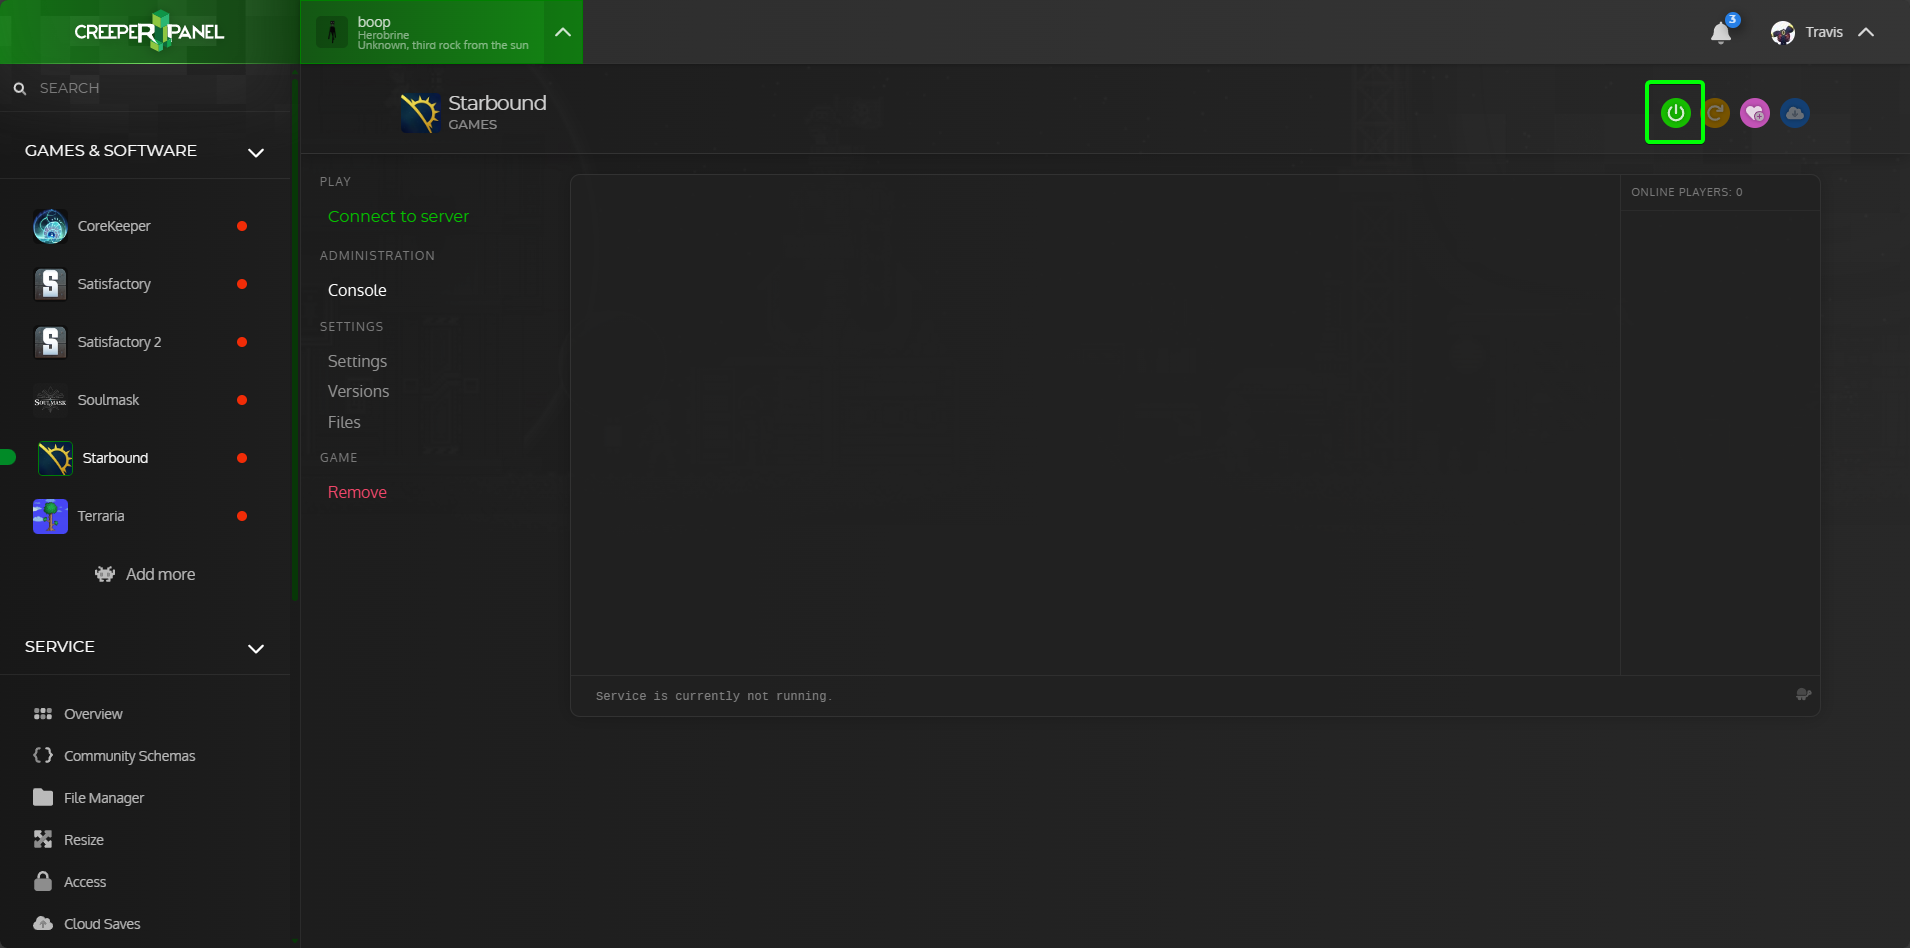Click the Online Players header

1687,192
